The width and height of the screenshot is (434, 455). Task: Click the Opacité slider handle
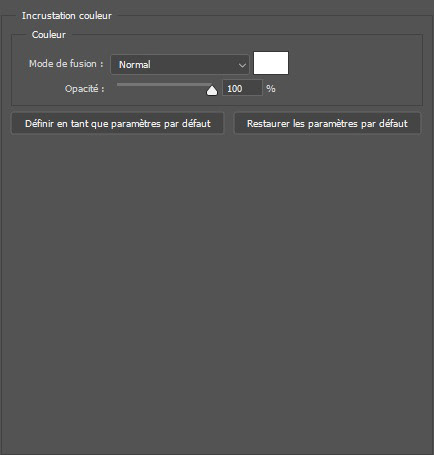(212, 90)
